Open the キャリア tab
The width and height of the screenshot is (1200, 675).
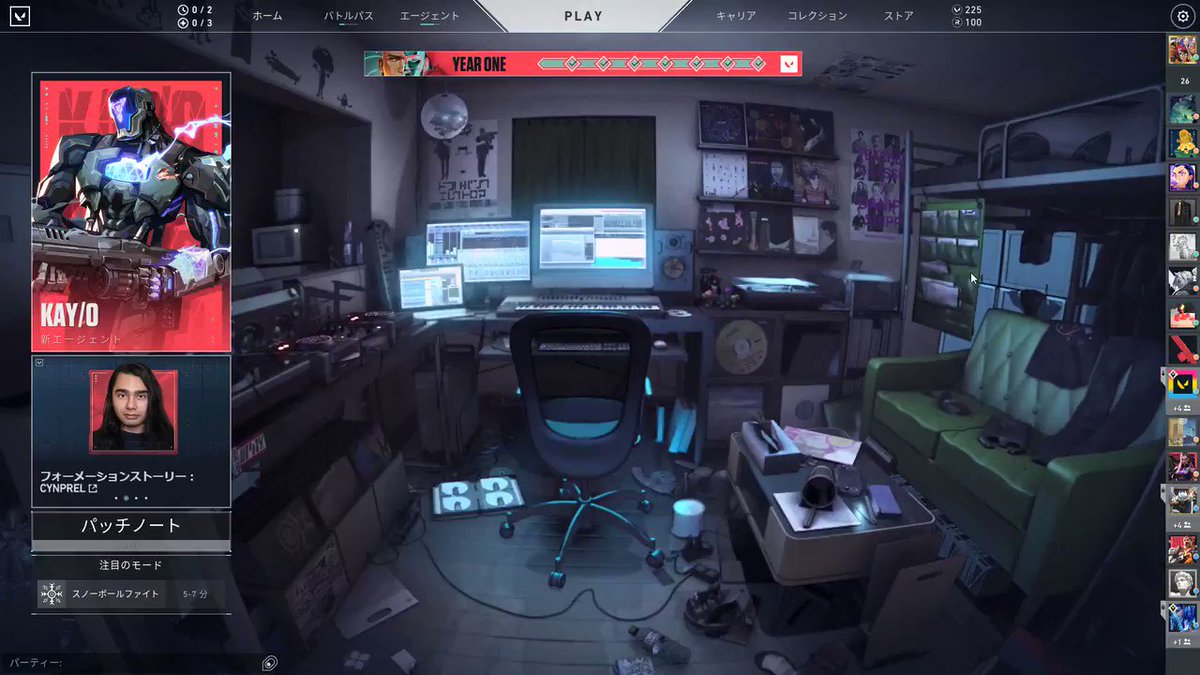tap(736, 16)
